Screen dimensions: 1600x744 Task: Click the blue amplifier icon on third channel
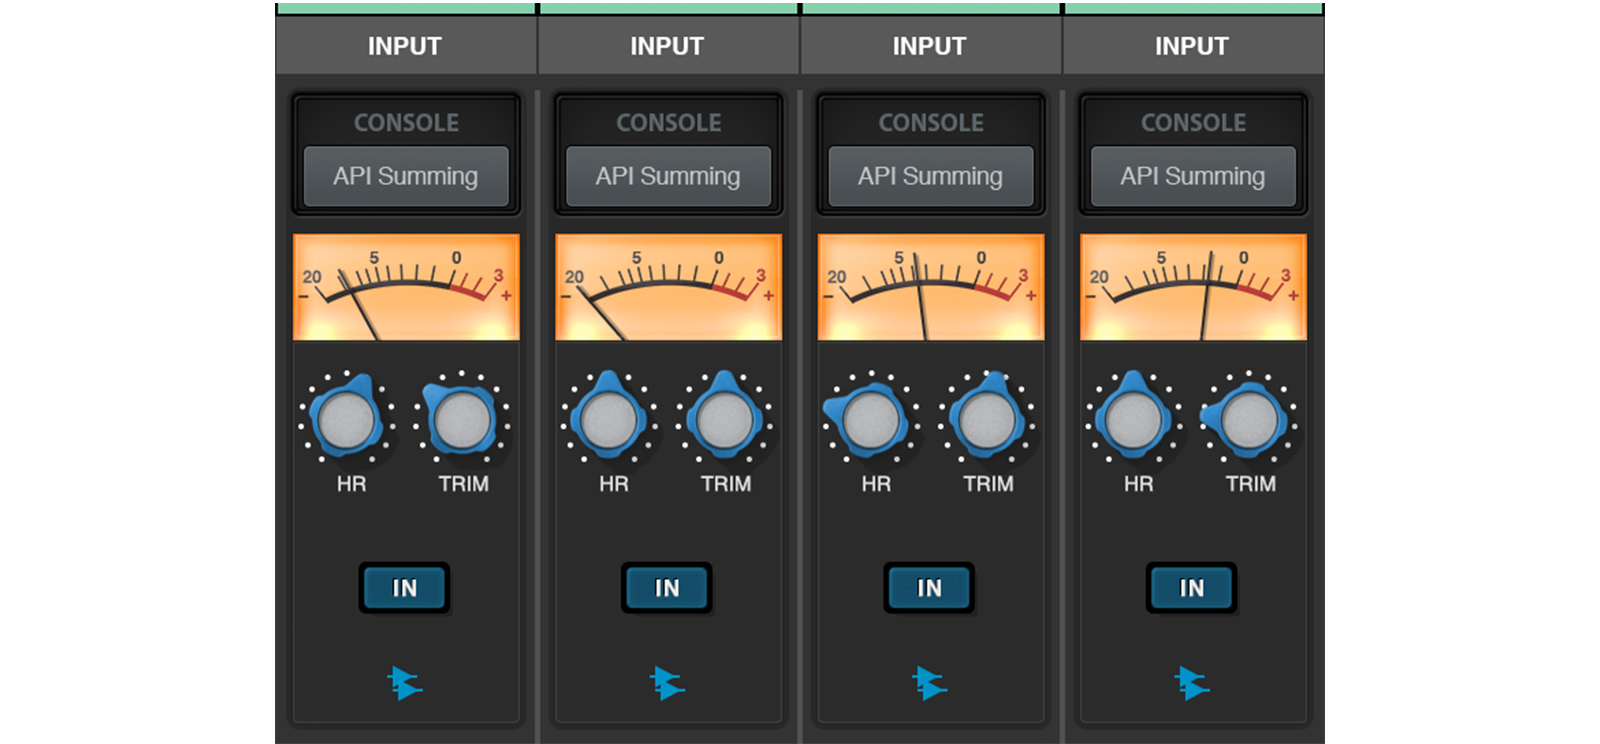click(929, 683)
